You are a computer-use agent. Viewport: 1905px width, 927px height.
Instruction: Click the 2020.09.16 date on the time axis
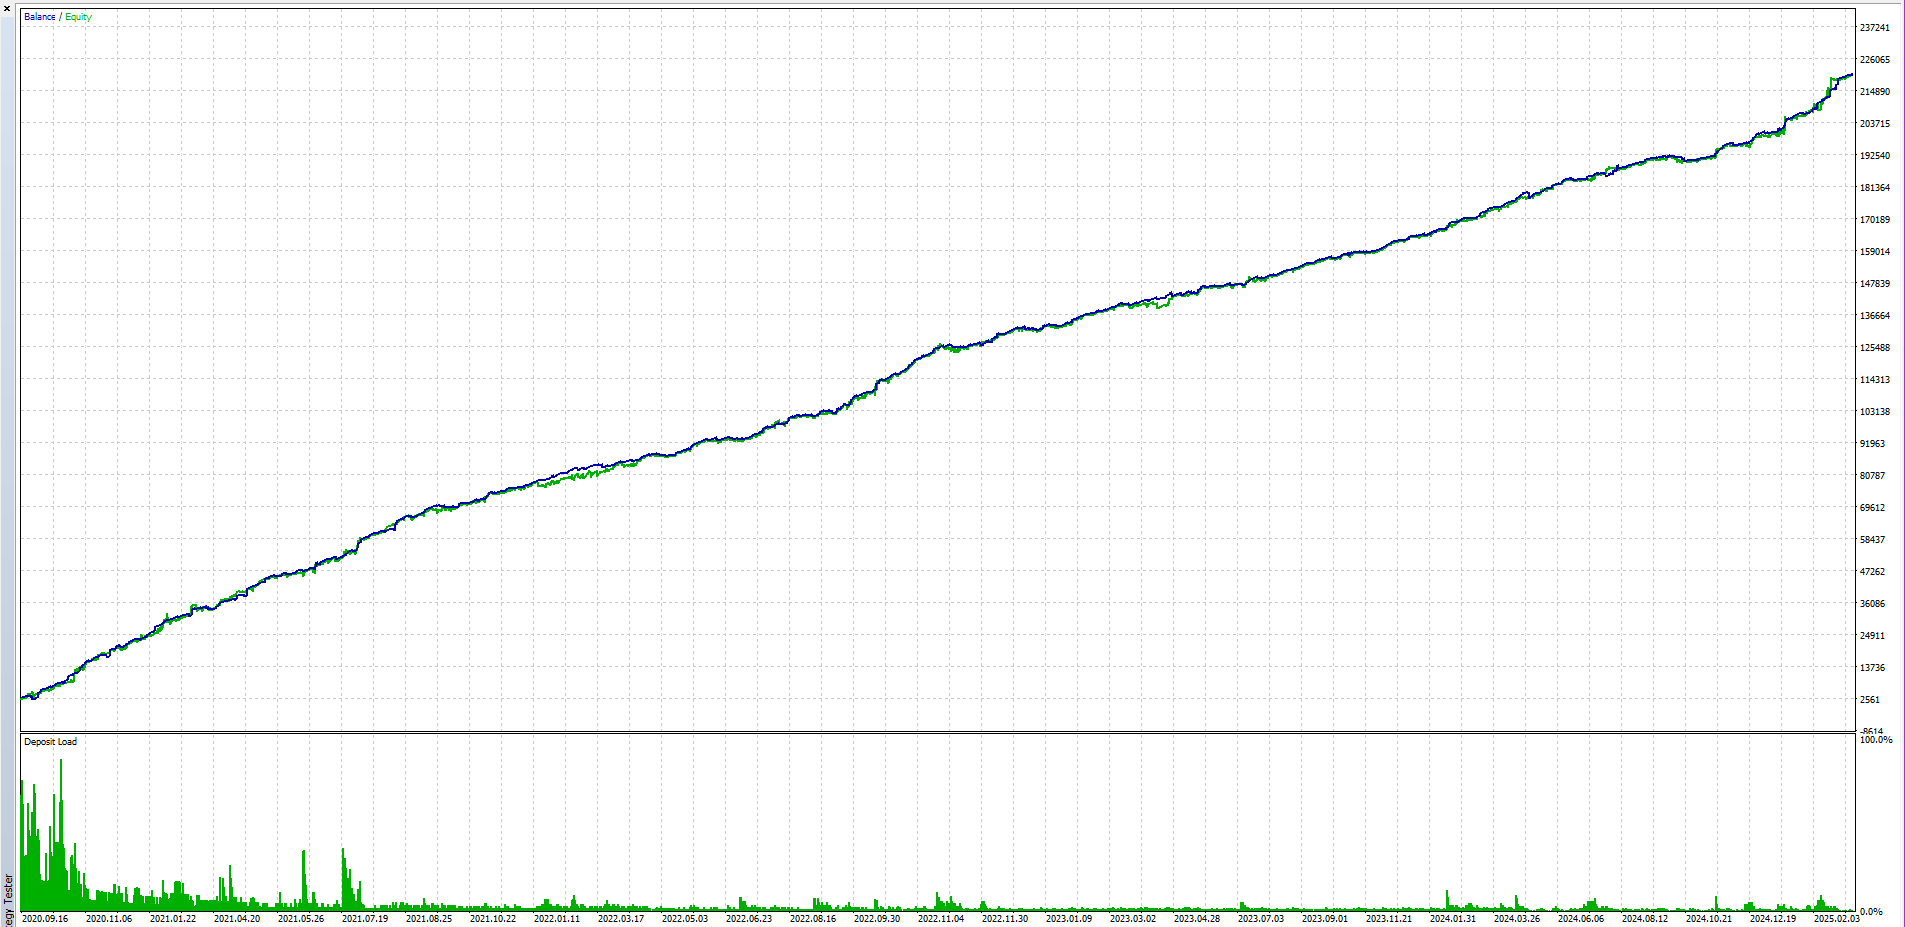[45, 919]
